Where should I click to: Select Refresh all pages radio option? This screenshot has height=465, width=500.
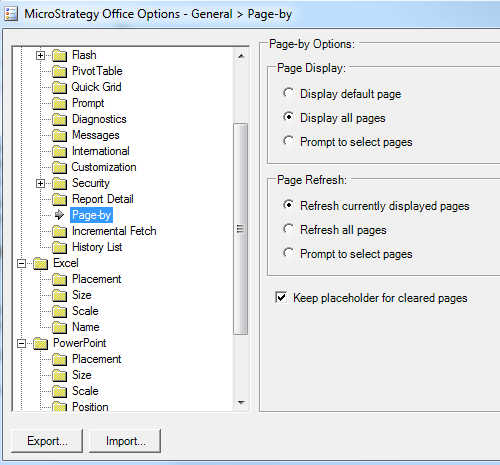(x=289, y=229)
